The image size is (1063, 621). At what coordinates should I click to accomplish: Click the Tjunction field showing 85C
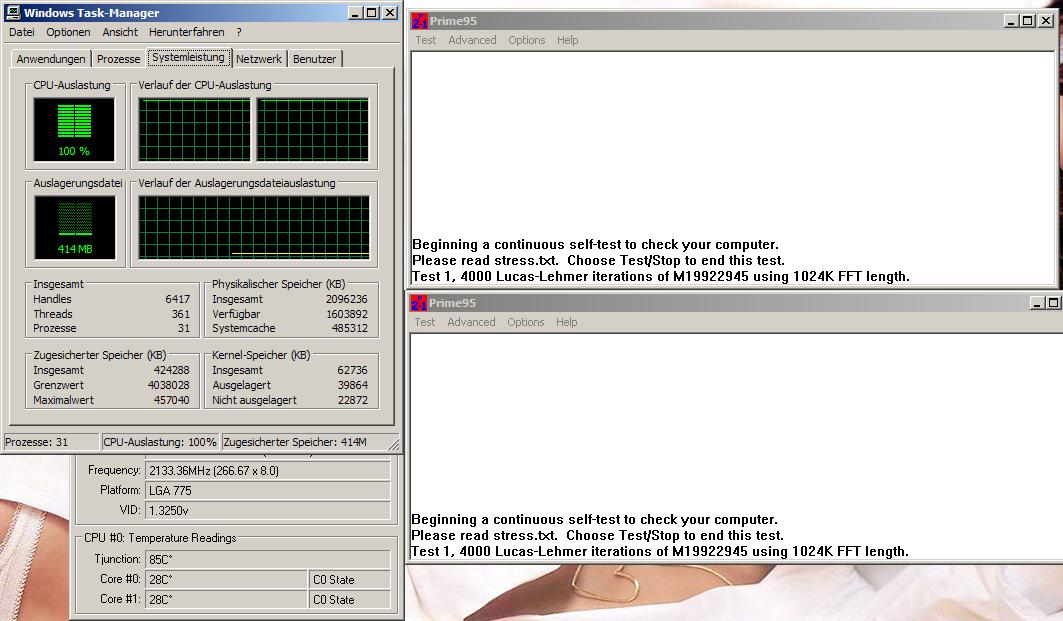pyautogui.click(x=268, y=559)
